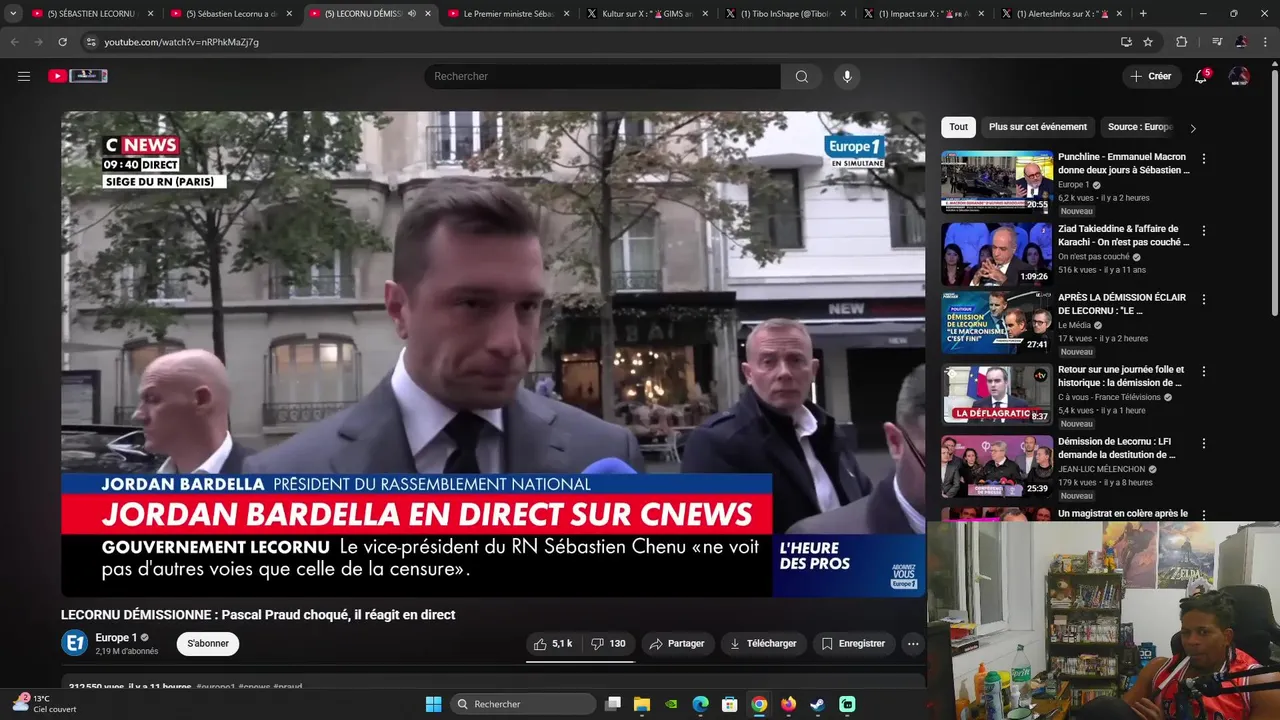The image size is (1280, 720).
Task: Open File Explorer from taskbar
Action: click(x=642, y=704)
